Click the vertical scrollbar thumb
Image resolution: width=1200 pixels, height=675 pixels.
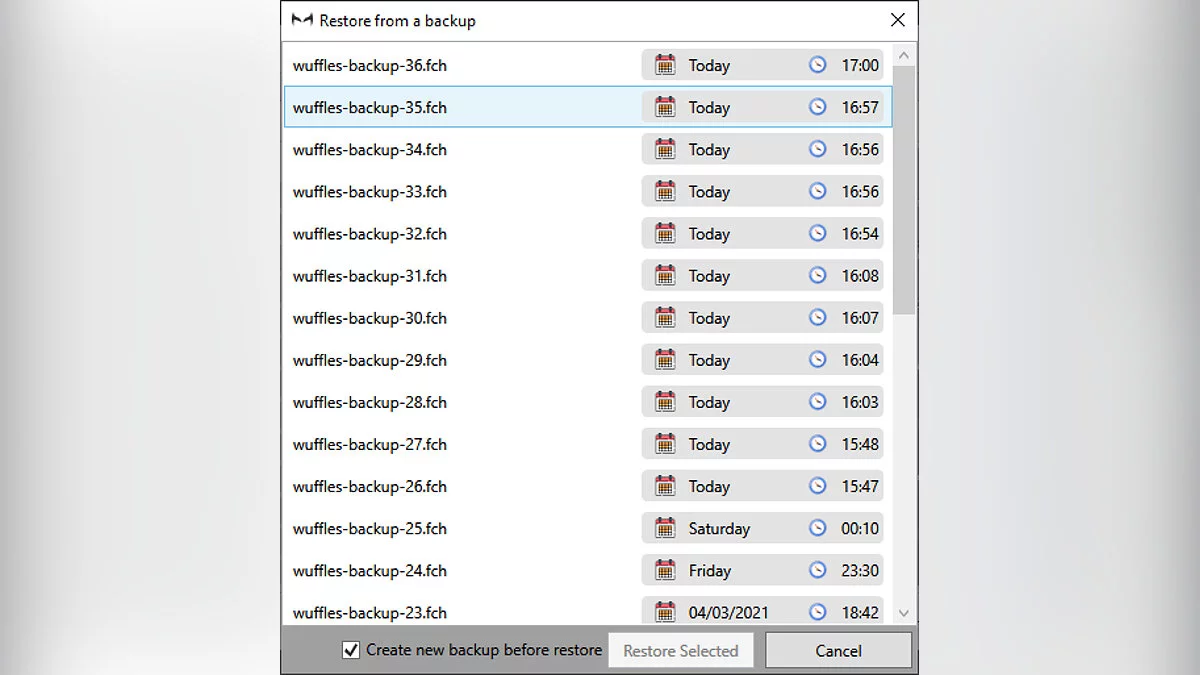pyautogui.click(x=904, y=190)
